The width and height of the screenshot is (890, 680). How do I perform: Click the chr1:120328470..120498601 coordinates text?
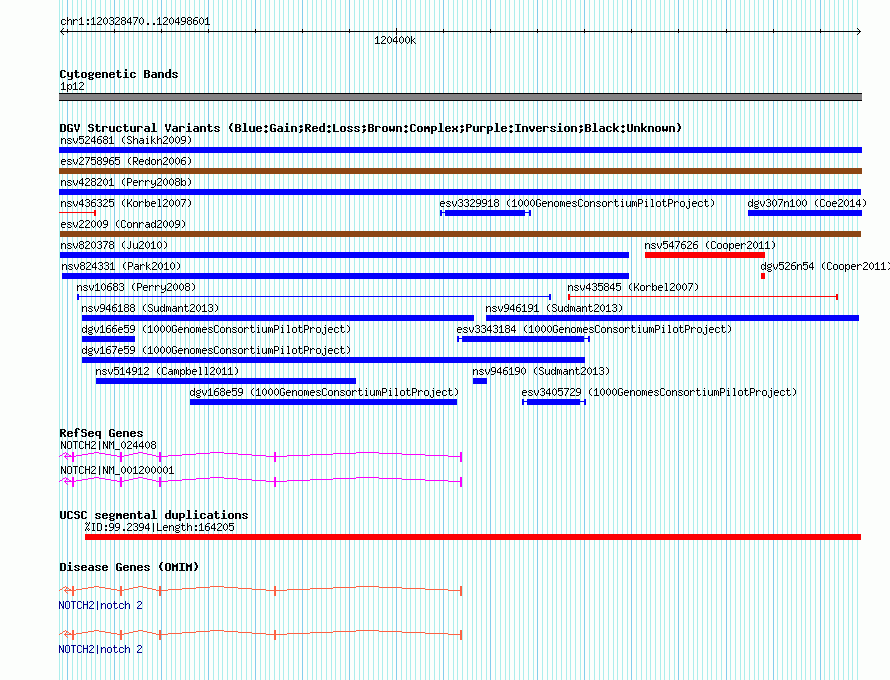tap(135, 22)
